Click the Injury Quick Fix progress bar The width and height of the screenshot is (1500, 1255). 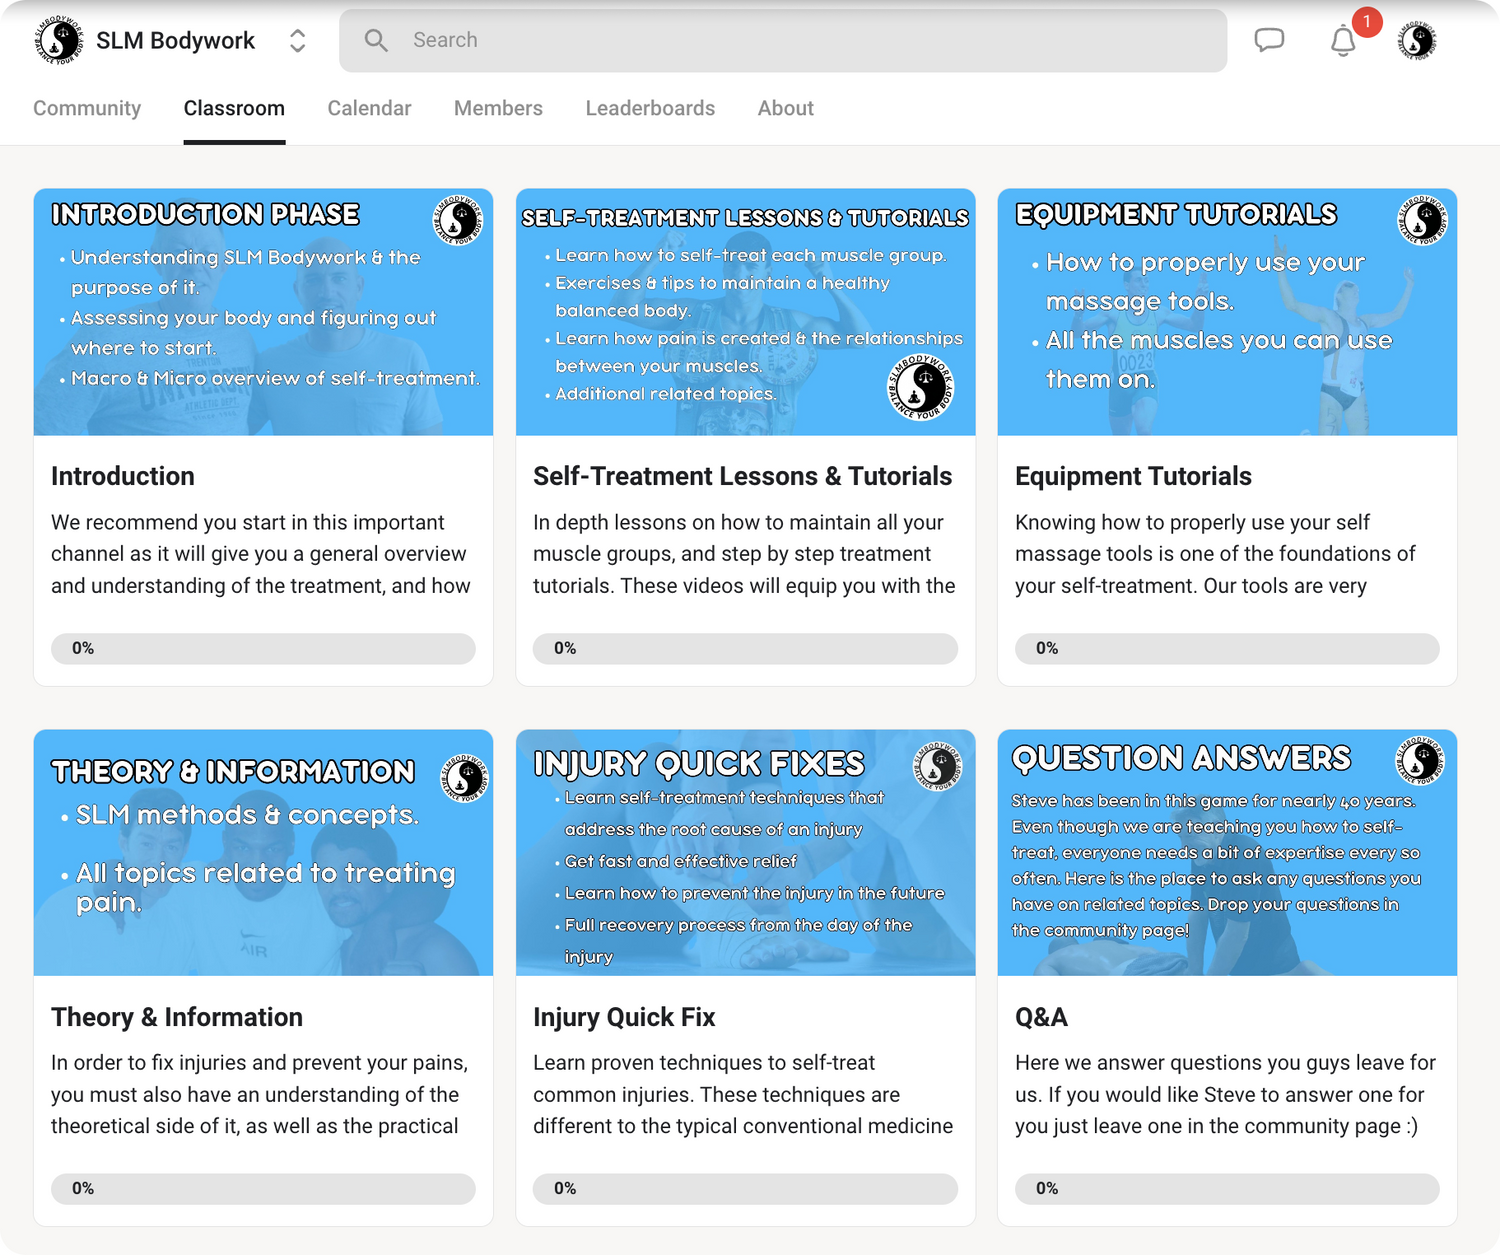coord(745,1188)
